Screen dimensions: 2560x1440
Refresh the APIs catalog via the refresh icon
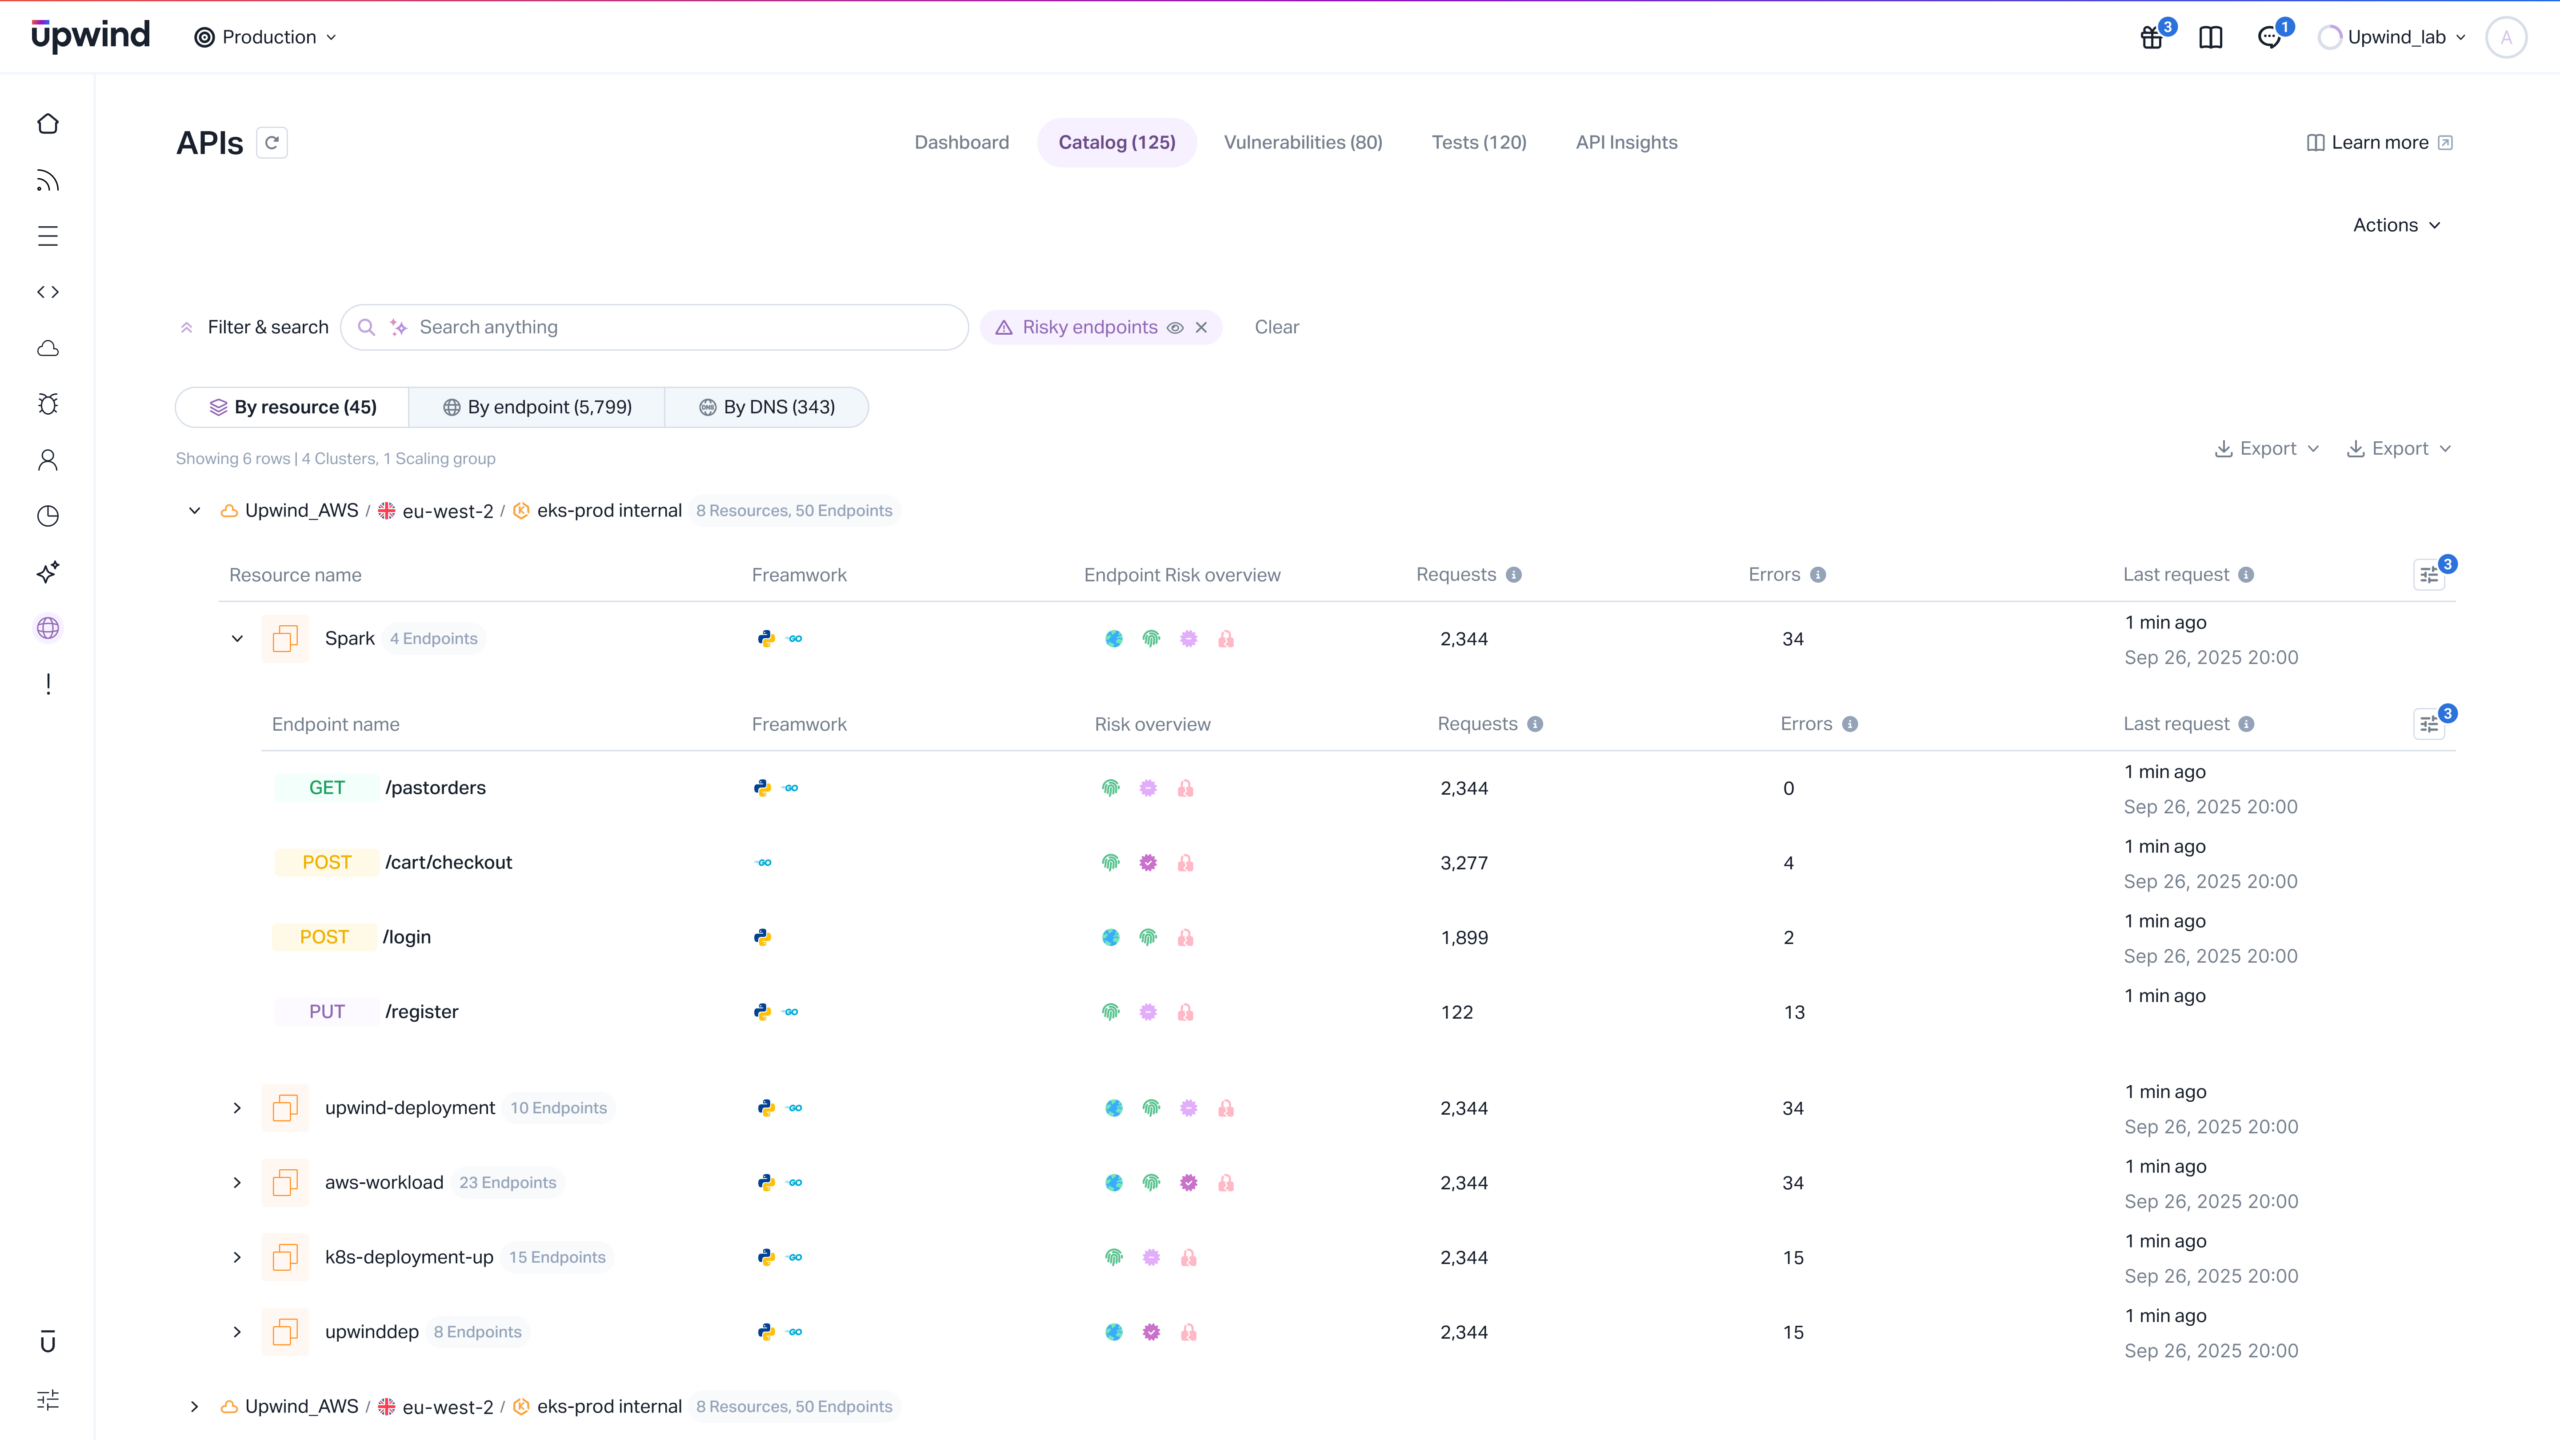(272, 142)
